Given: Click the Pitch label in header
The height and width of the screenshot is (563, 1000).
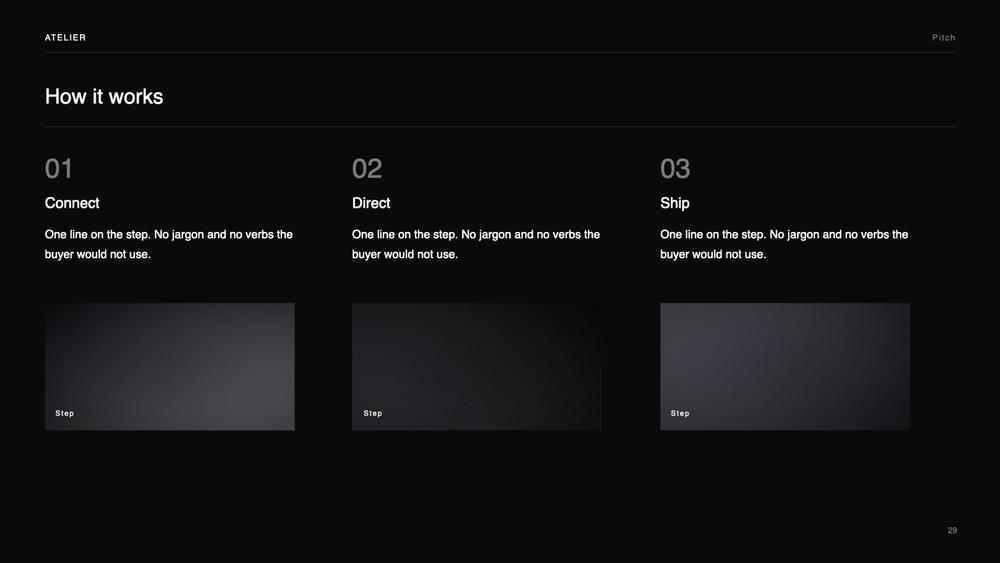Looking at the screenshot, I should point(943,38).
